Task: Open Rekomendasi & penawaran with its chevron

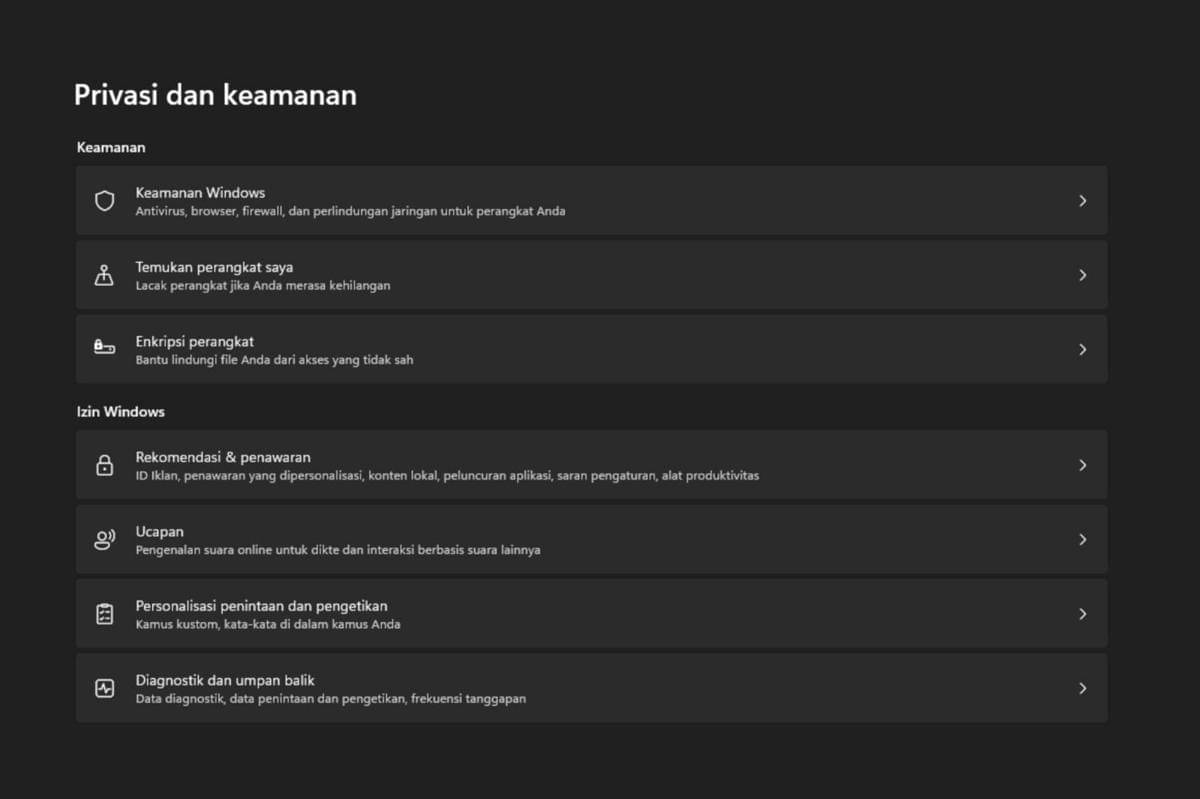Action: tap(1082, 465)
